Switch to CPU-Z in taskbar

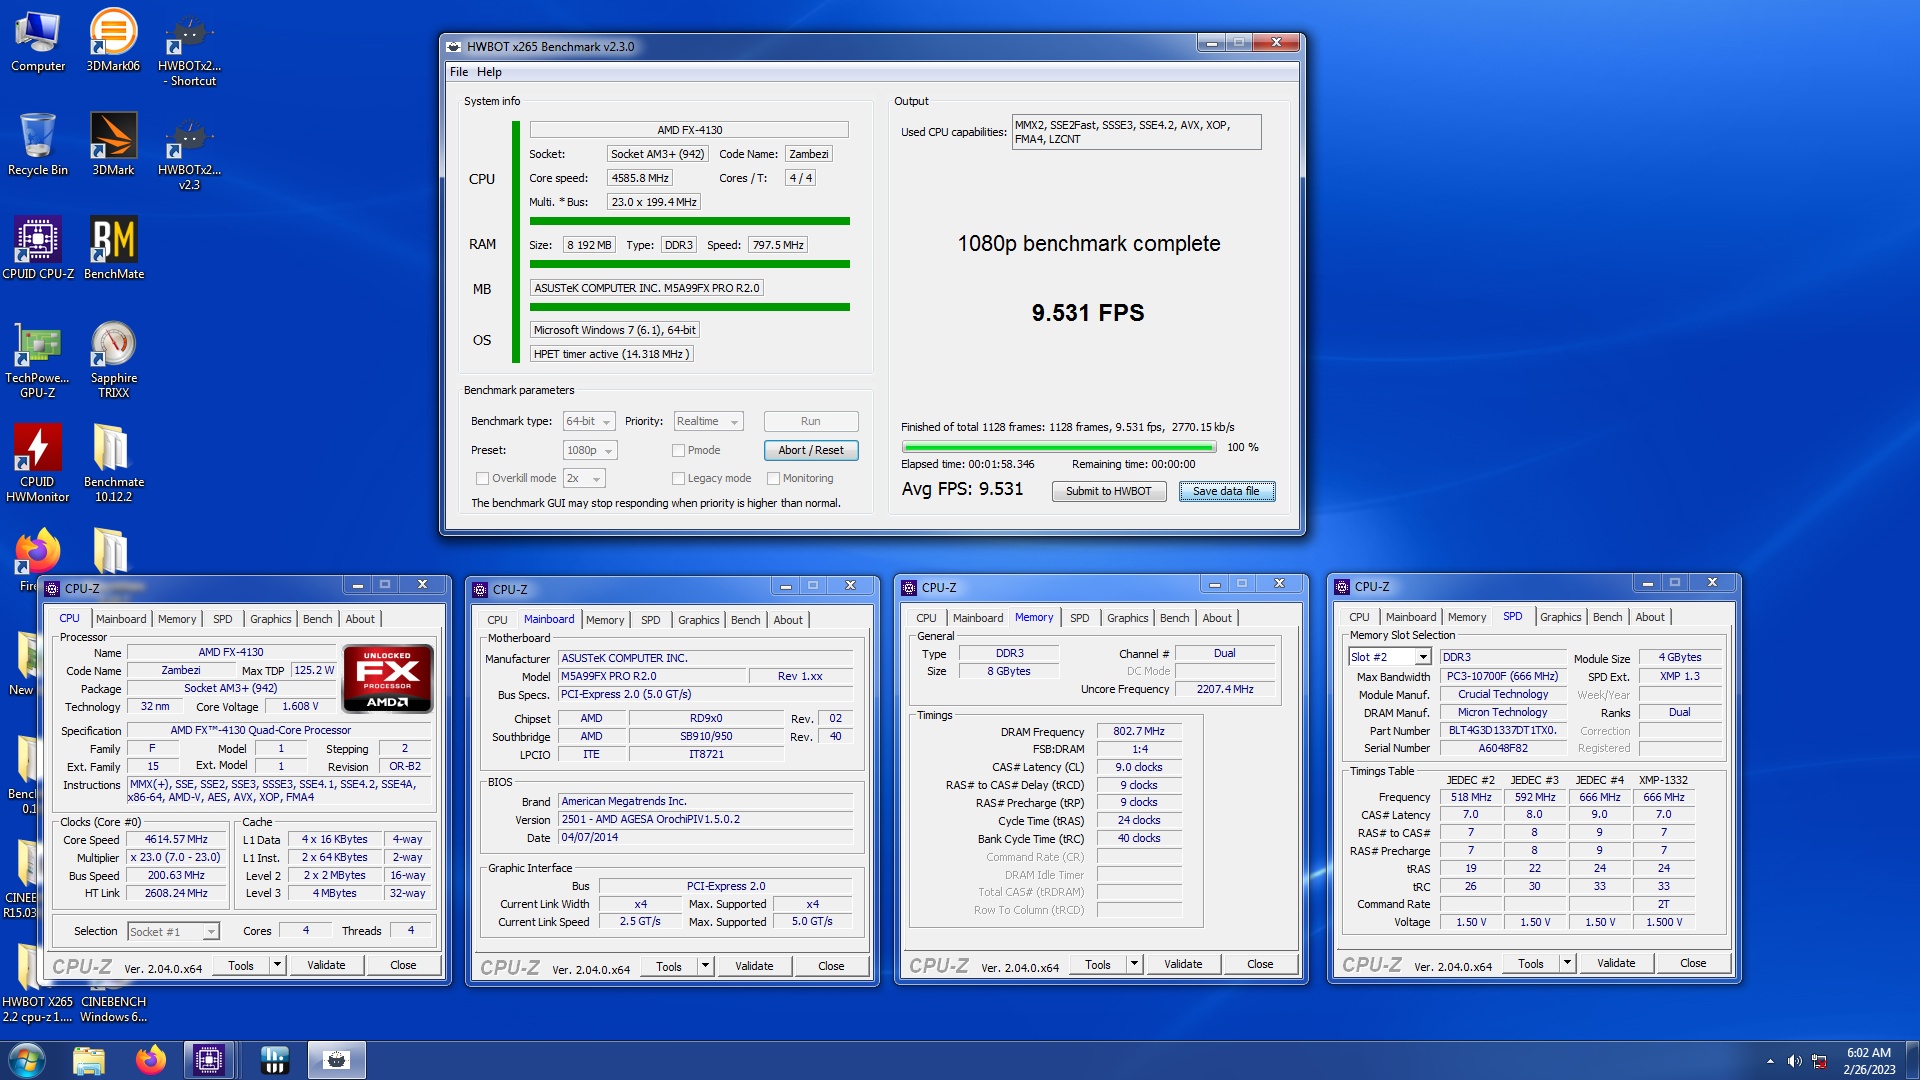(x=209, y=1060)
